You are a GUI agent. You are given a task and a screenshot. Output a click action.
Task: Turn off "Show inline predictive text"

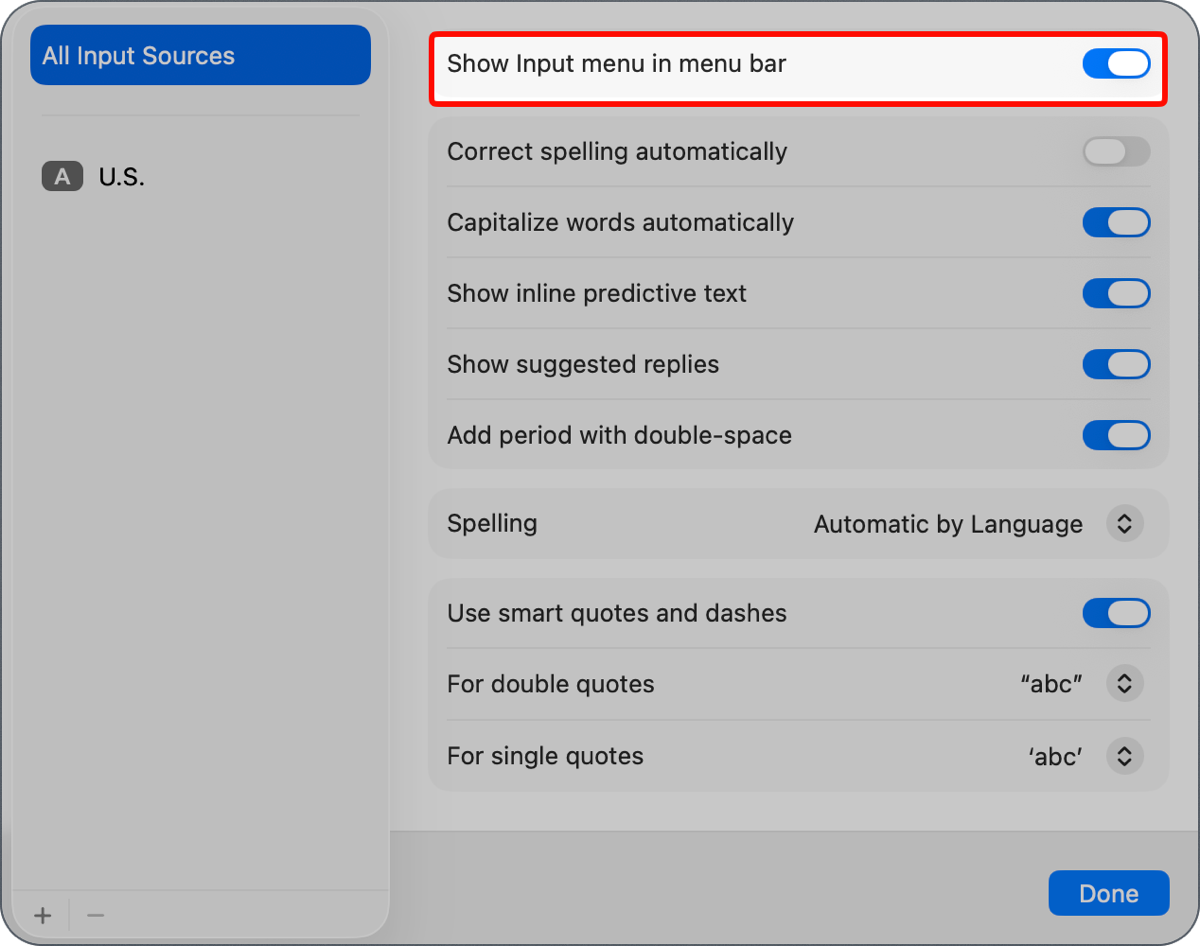click(1116, 293)
